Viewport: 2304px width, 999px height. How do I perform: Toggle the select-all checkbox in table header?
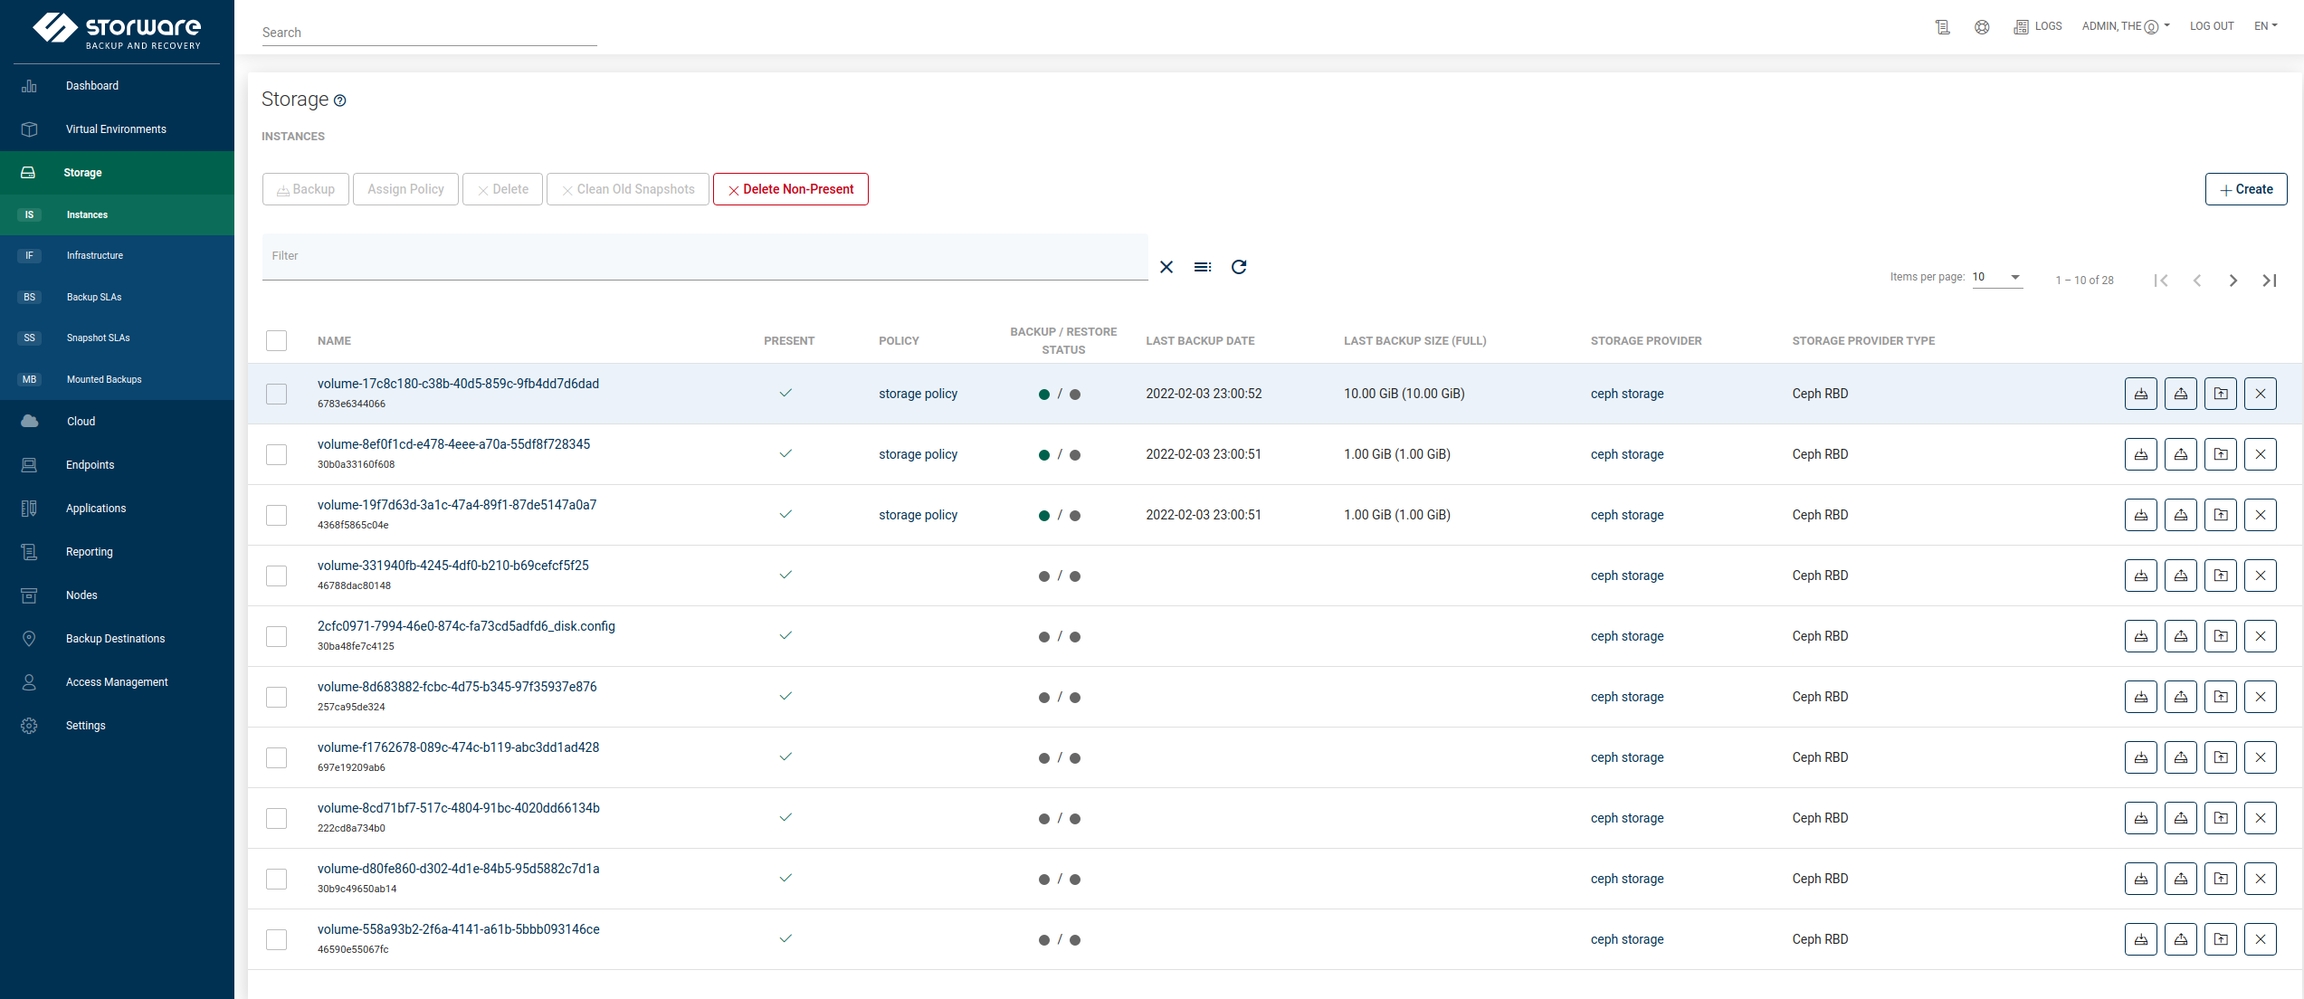tap(277, 341)
